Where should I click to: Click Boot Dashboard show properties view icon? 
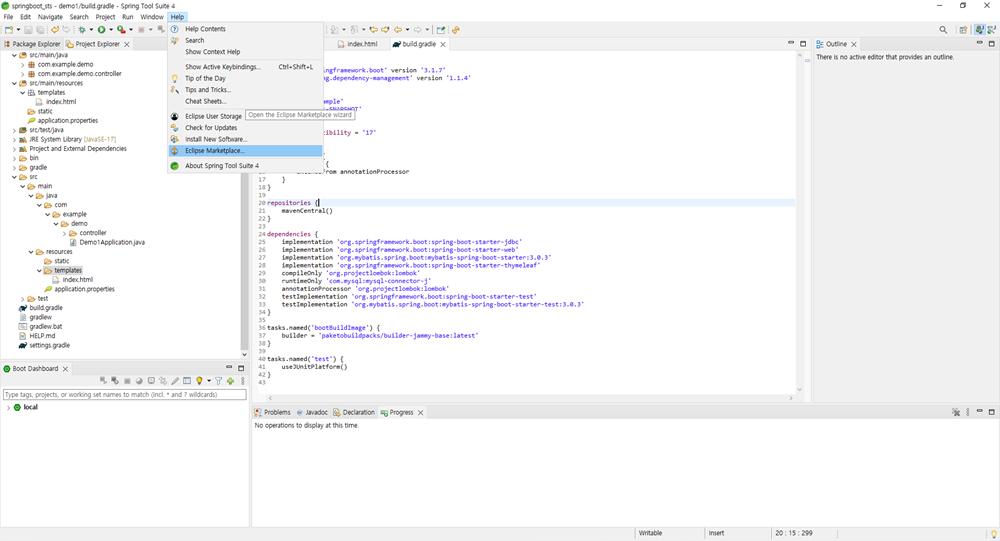coord(187,381)
